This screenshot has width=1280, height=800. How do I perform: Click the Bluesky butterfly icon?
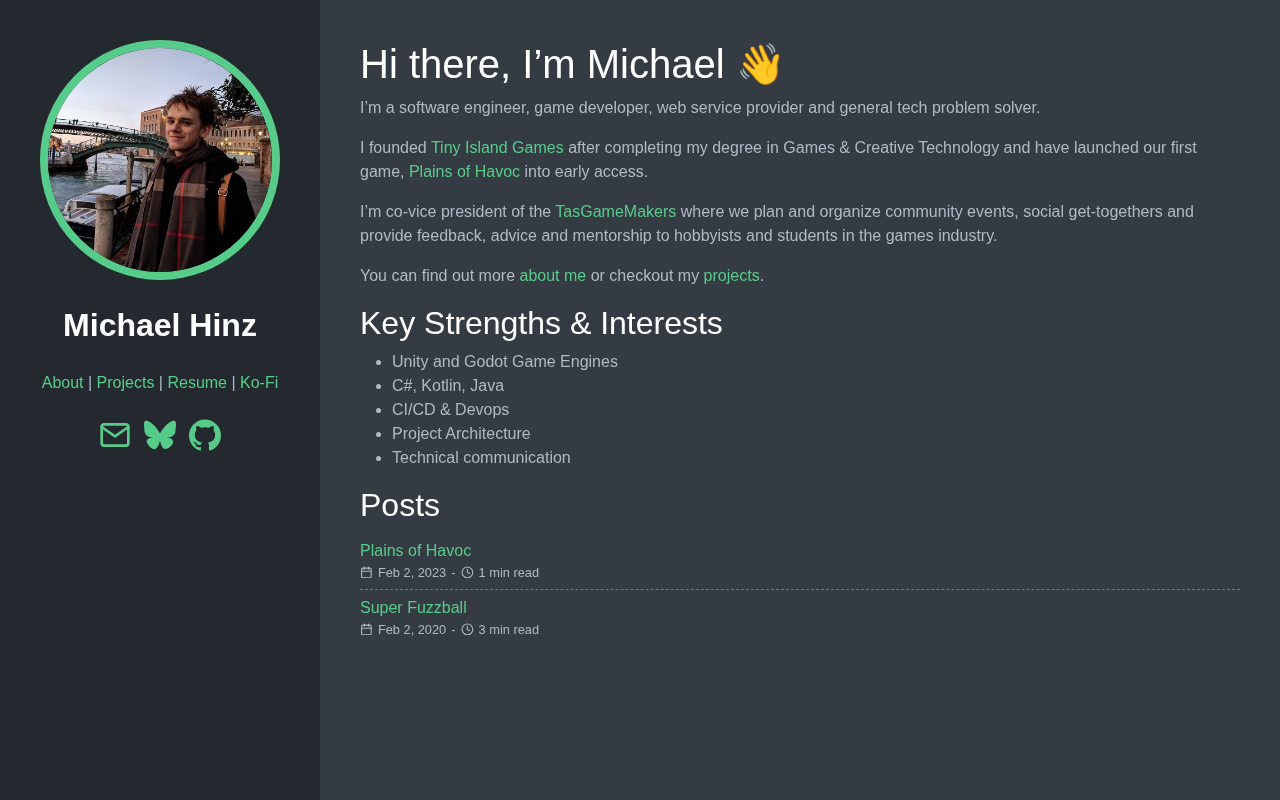[160, 435]
